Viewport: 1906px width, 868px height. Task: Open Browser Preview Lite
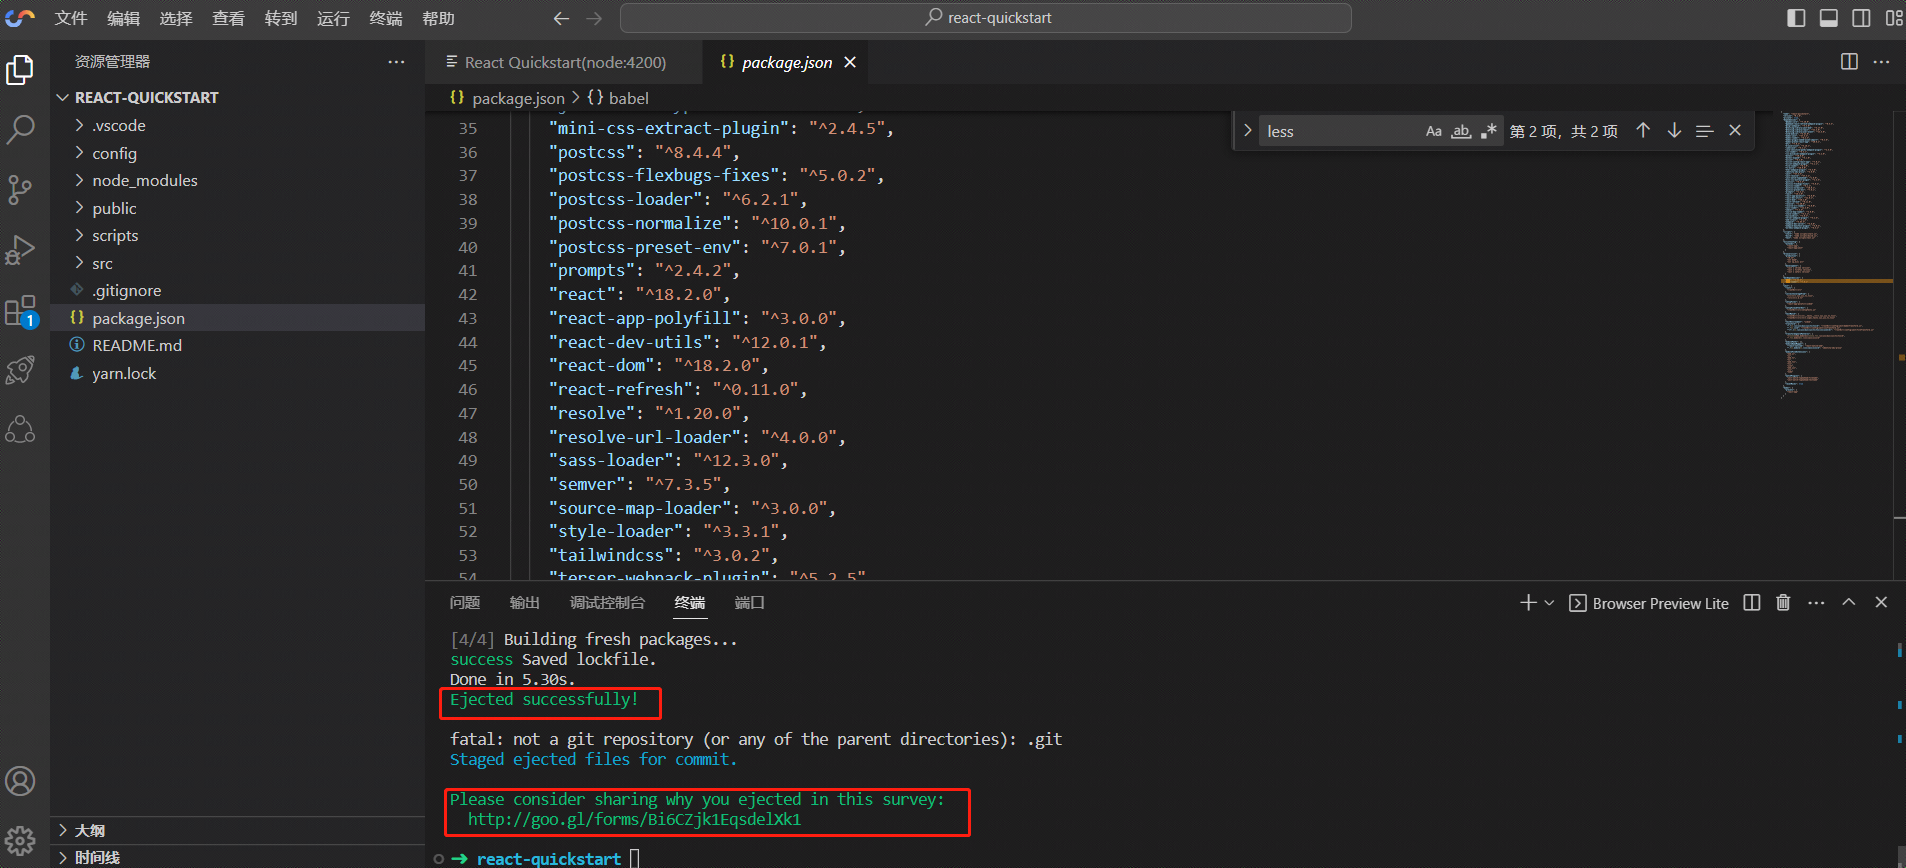[x=1649, y=603]
